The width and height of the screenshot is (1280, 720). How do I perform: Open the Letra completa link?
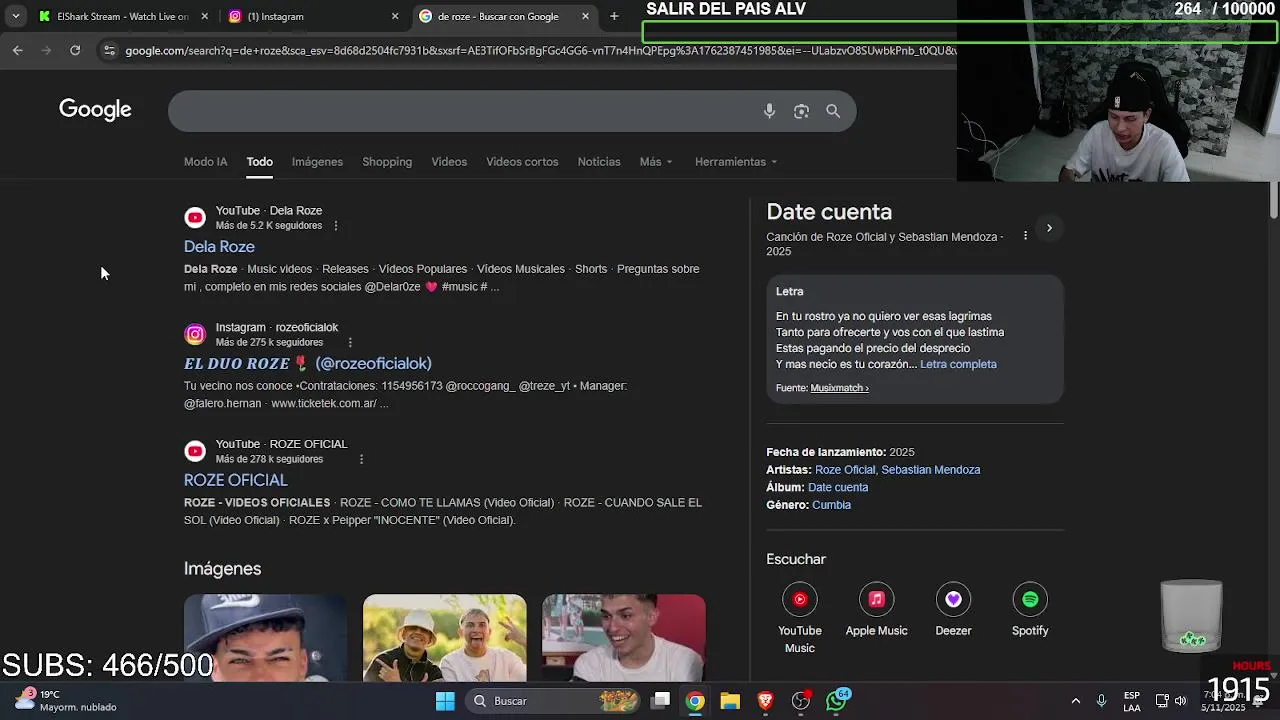pyautogui.click(x=958, y=364)
